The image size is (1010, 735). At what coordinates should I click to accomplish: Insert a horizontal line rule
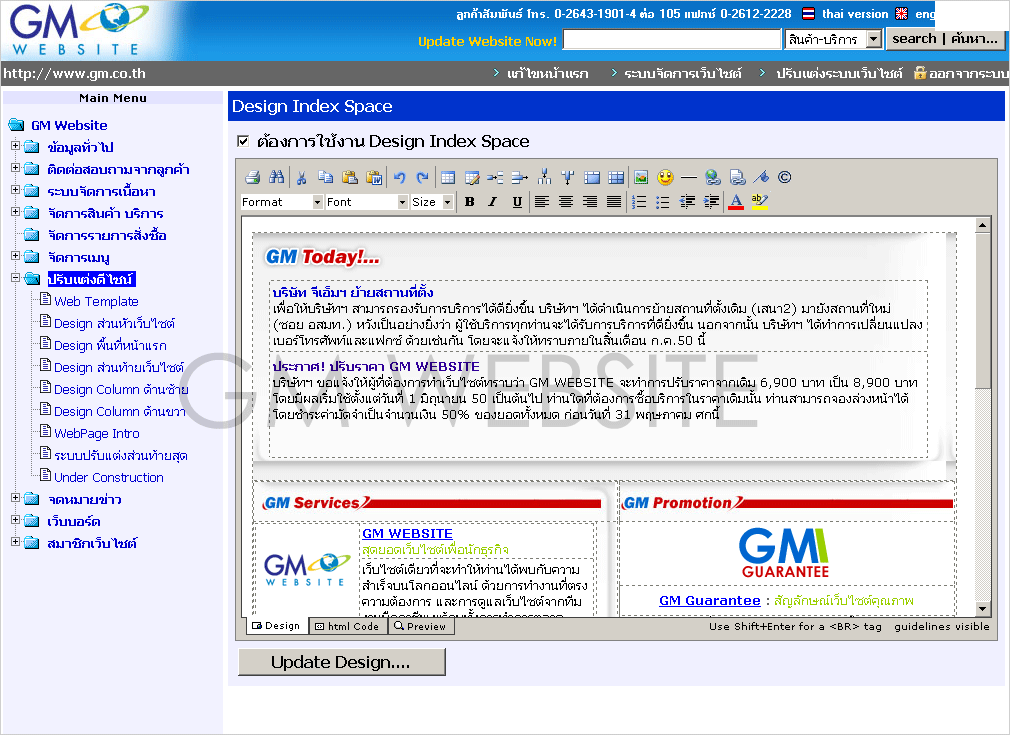(689, 177)
